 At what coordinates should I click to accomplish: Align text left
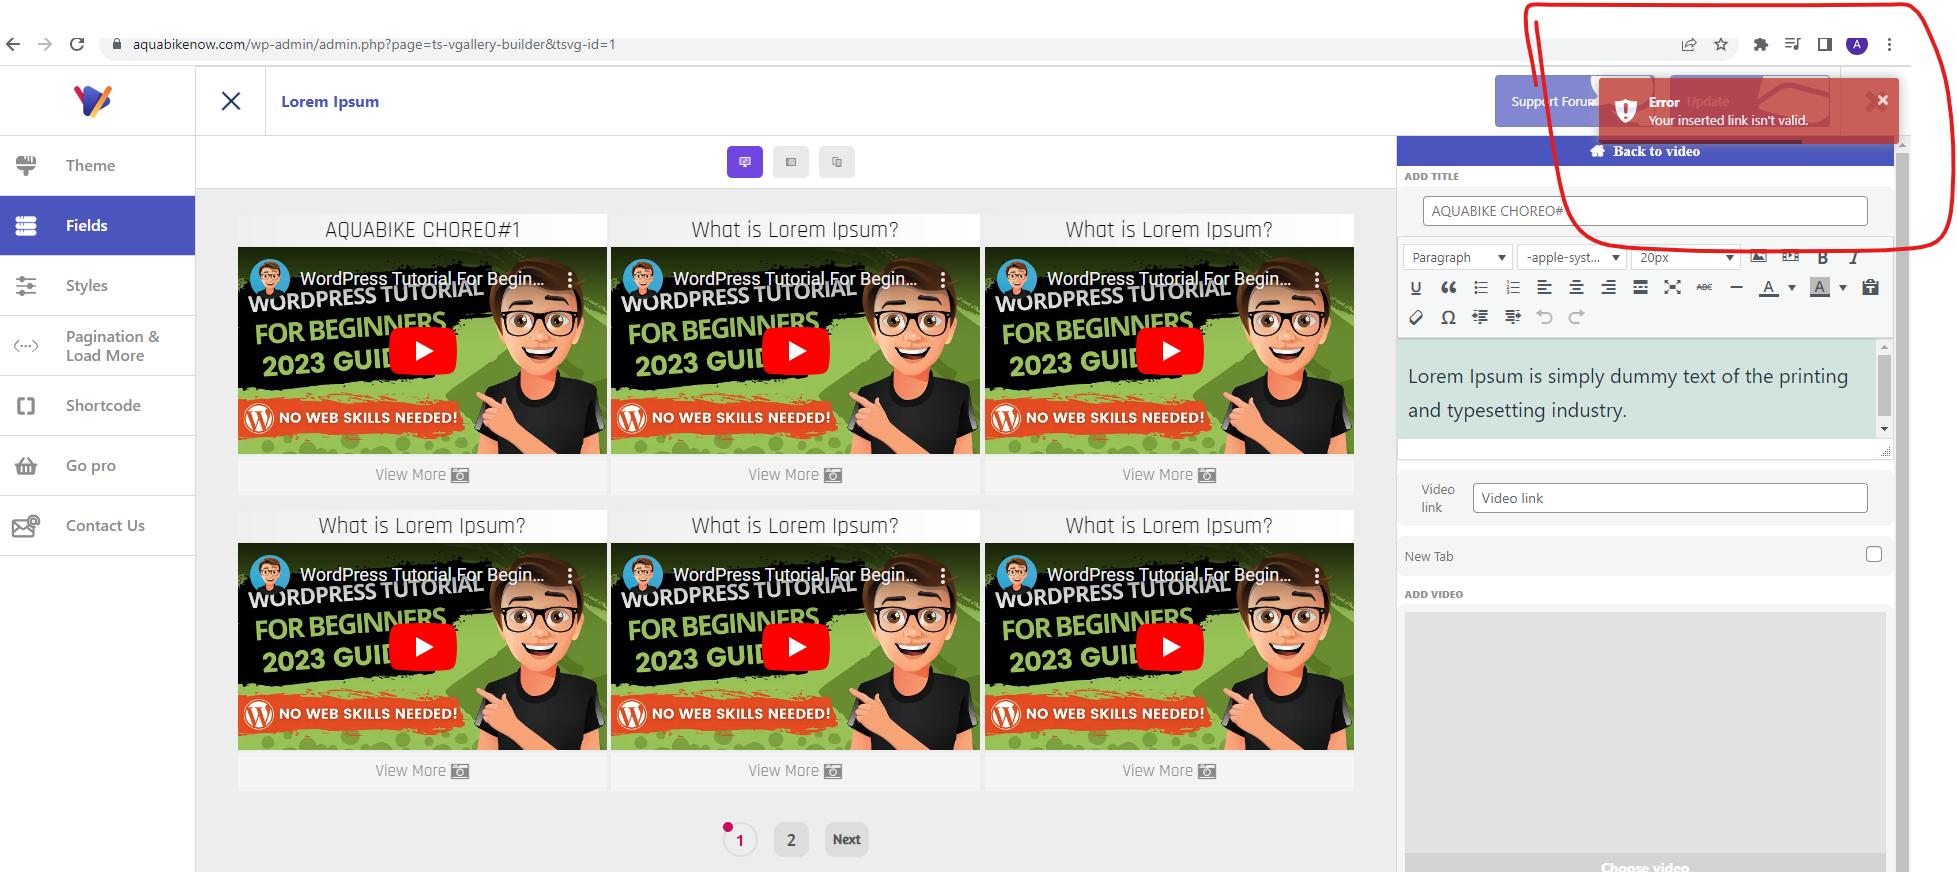(1544, 287)
